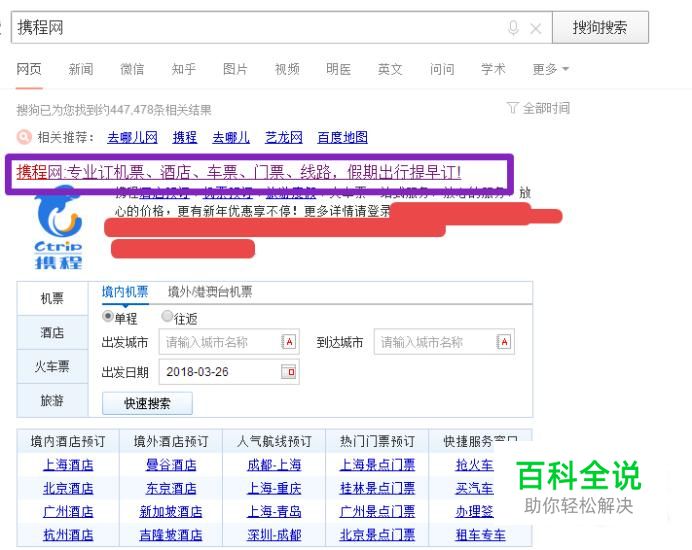Screen dimensions: 692x550
Task: Open 租车专车 link
Action: [x=480, y=535]
